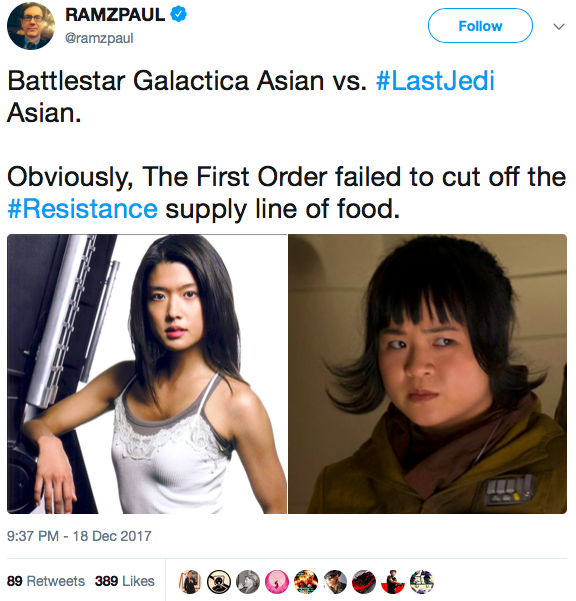Open the #LastJedi hashtag
Image resolution: width=576 pixels, height=601 pixels.
point(435,81)
